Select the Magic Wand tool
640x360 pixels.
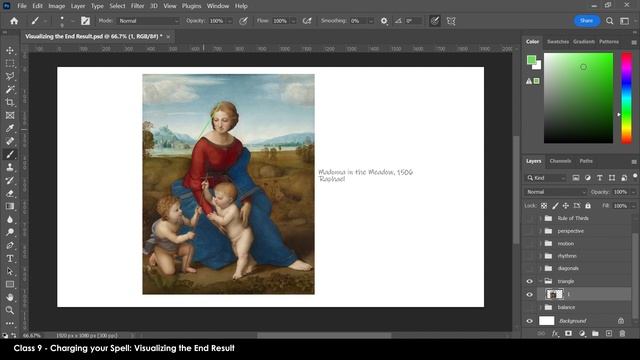10,89
